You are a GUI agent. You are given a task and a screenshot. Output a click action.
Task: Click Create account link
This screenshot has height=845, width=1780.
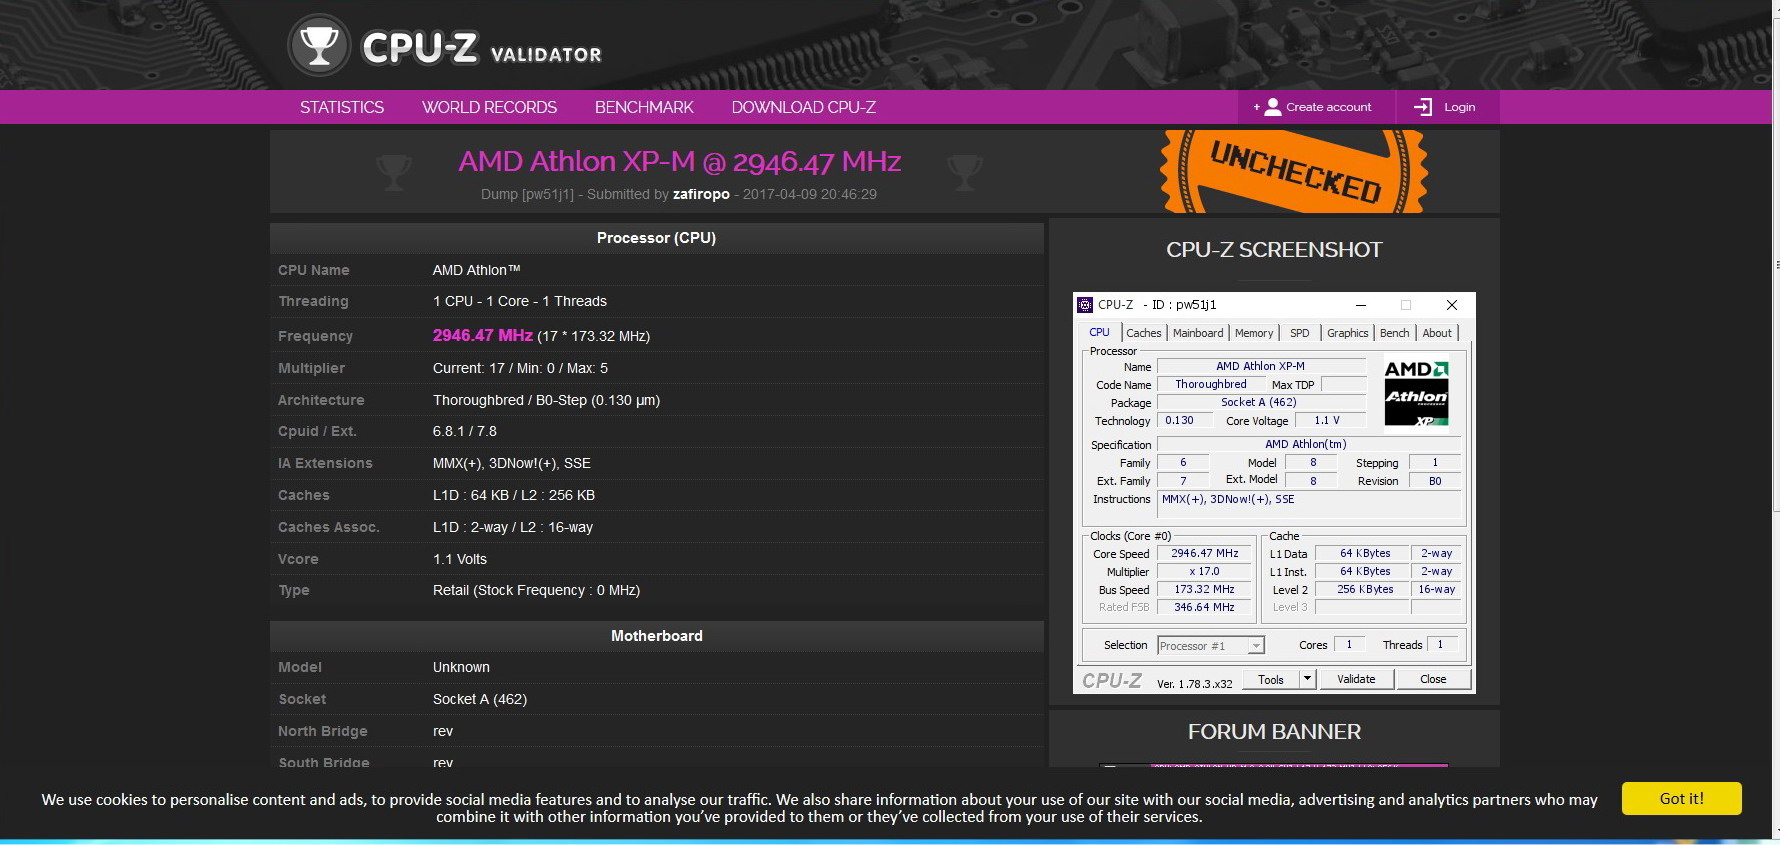(1328, 107)
